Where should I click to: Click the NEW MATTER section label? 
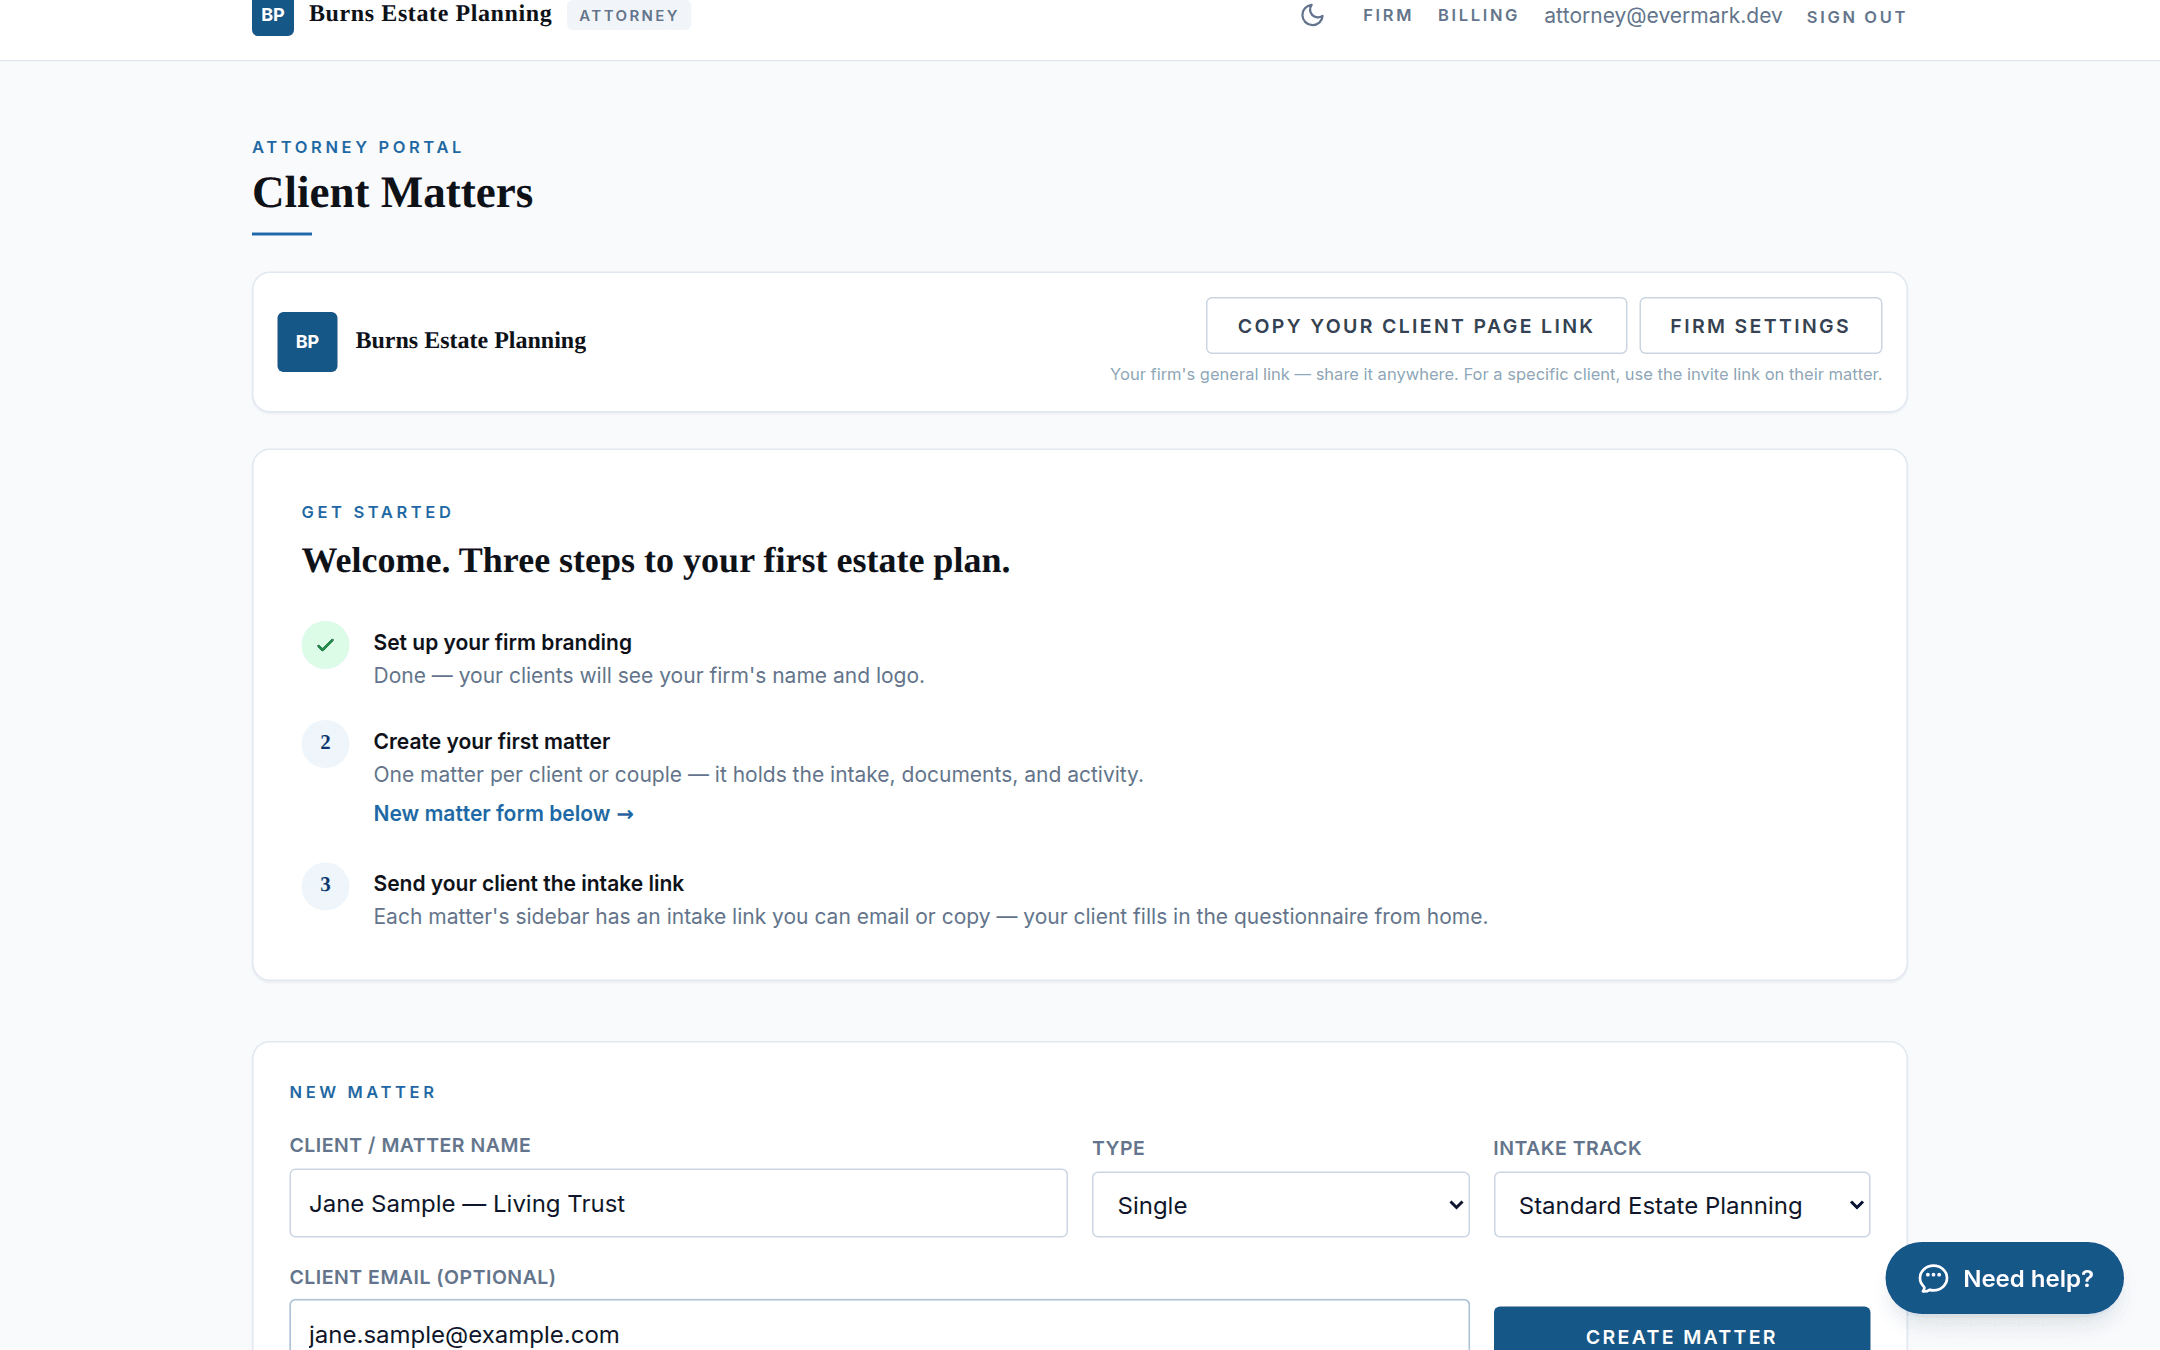pyautogui.click(x=363, y=1093)
